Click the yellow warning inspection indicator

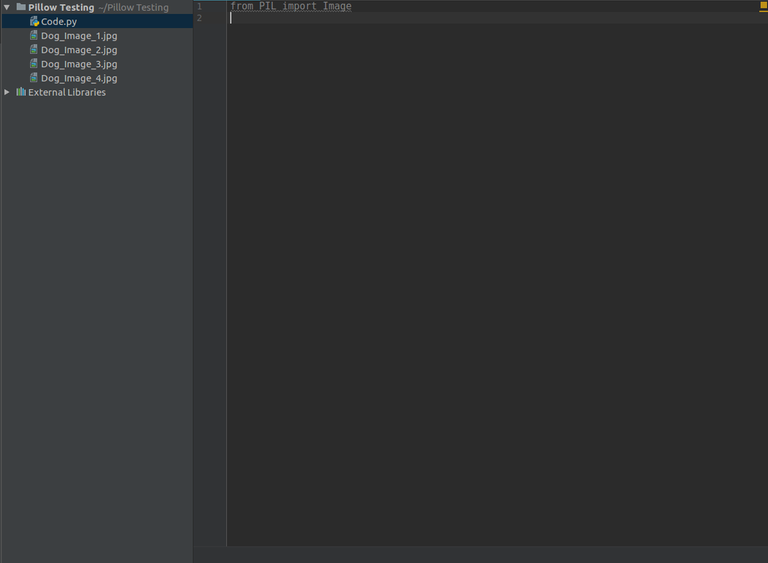[763, 5]
